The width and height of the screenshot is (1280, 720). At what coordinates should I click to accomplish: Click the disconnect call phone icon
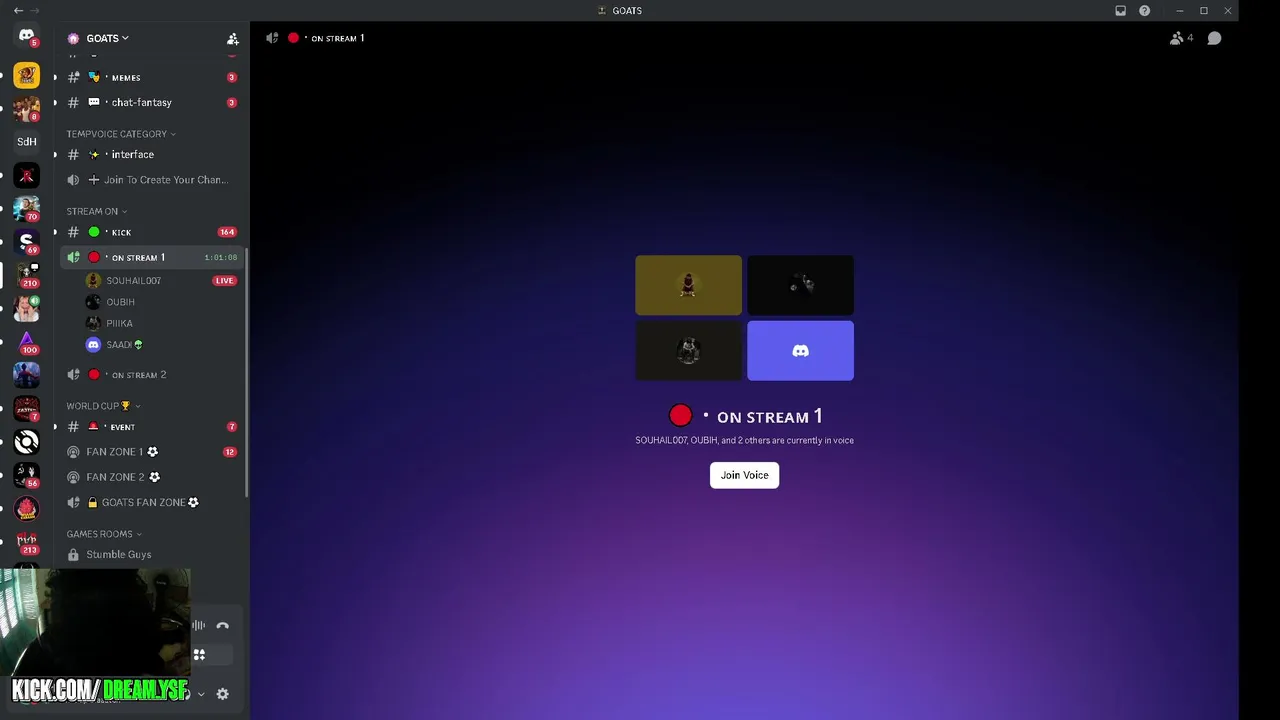click(x=222, y=626)
